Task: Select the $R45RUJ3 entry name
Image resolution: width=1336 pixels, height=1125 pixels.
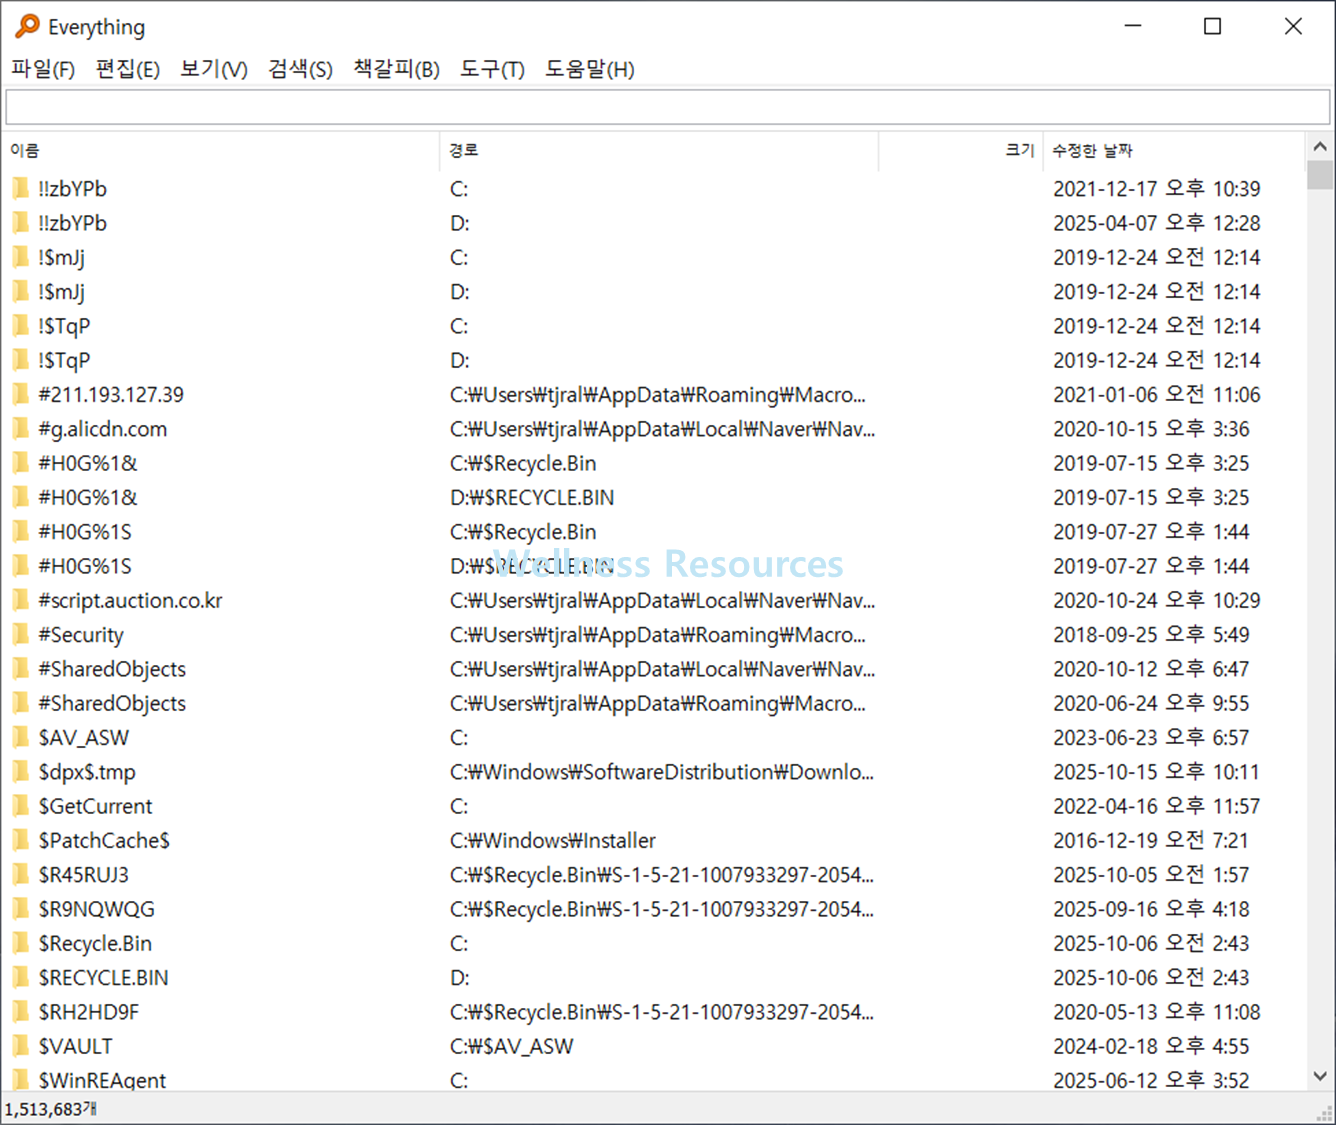Action: point(84,875)
